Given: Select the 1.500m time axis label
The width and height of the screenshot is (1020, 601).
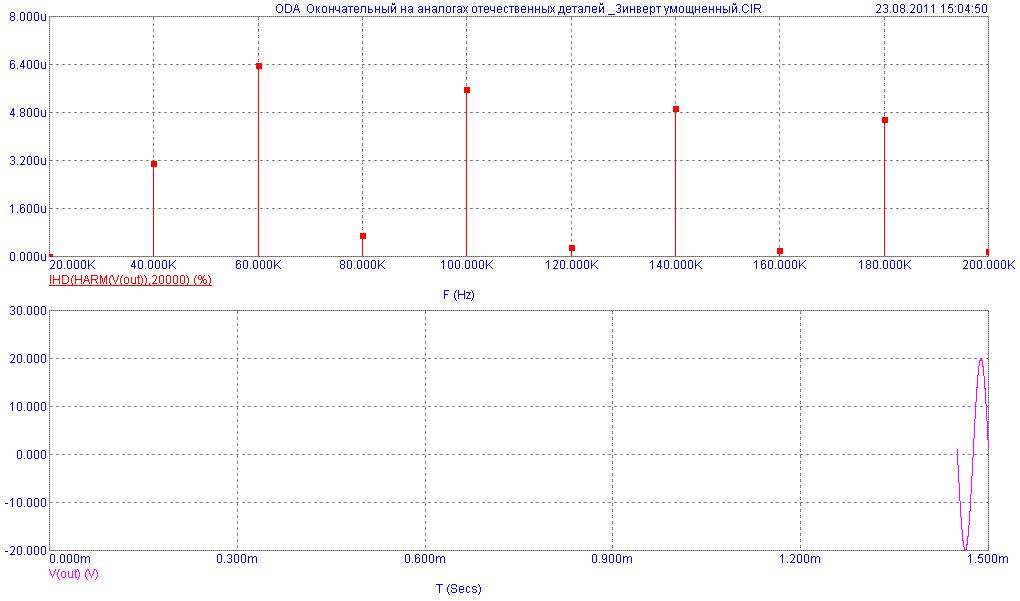Looking at the screenshot, I should pos(988,559).
